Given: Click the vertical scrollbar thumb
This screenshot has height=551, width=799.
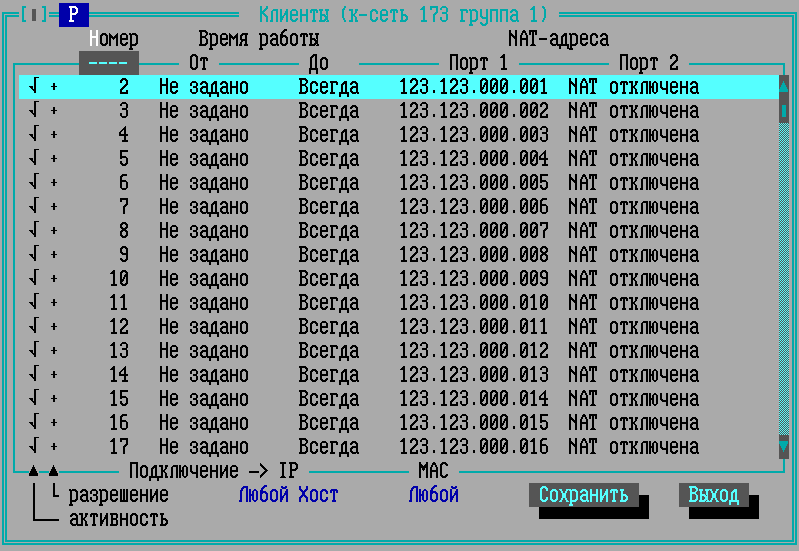Looking at the screenshot, I should point(784,110).
